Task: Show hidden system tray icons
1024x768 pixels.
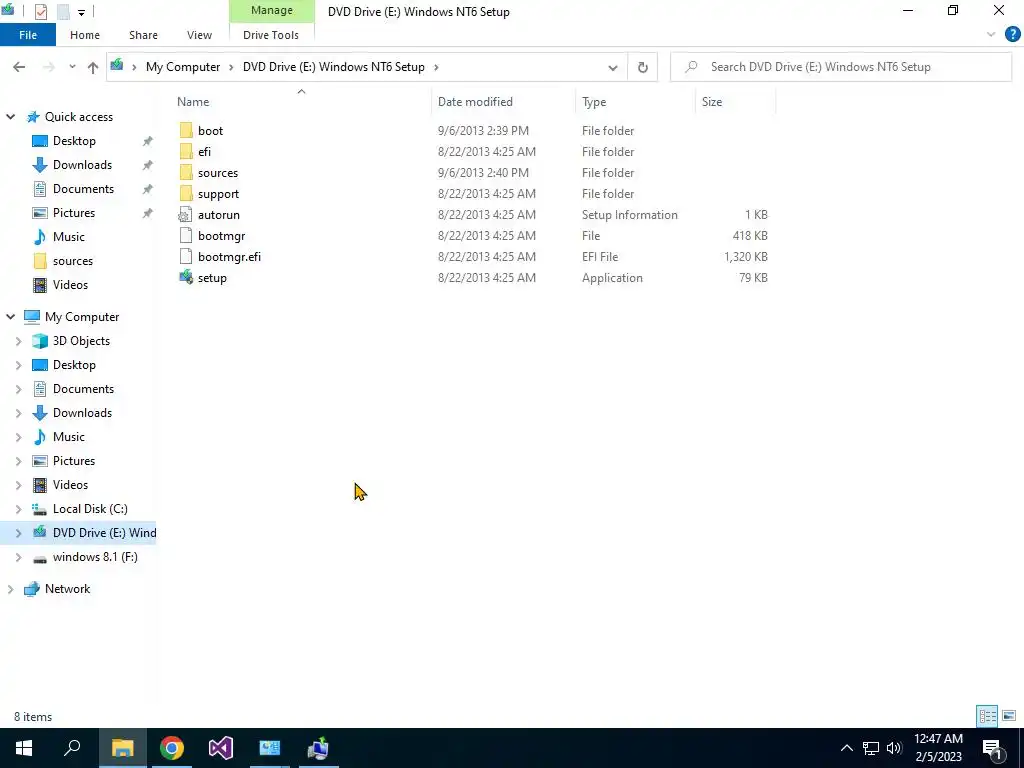Action: (846, 748)
